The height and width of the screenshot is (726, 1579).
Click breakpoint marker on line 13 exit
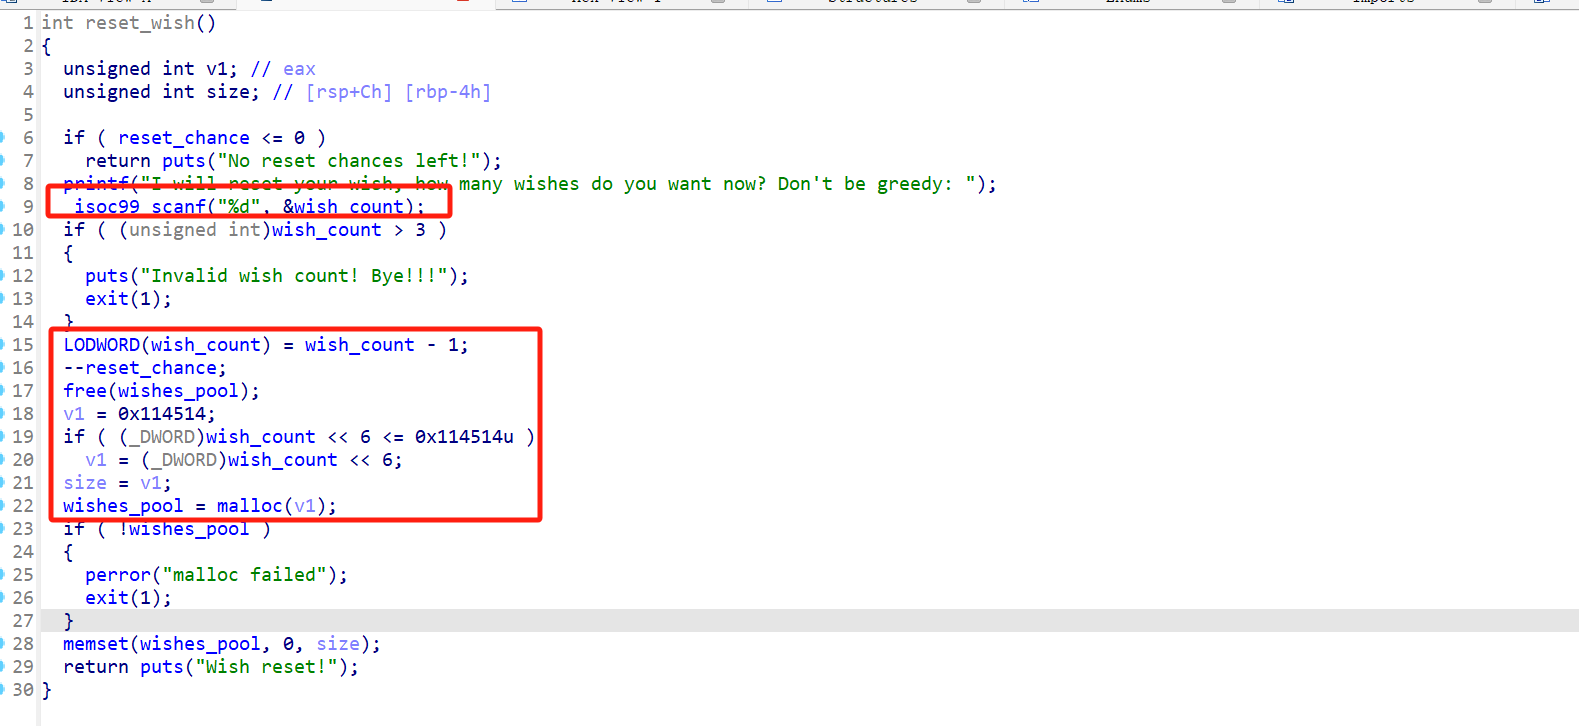point(3,299)
